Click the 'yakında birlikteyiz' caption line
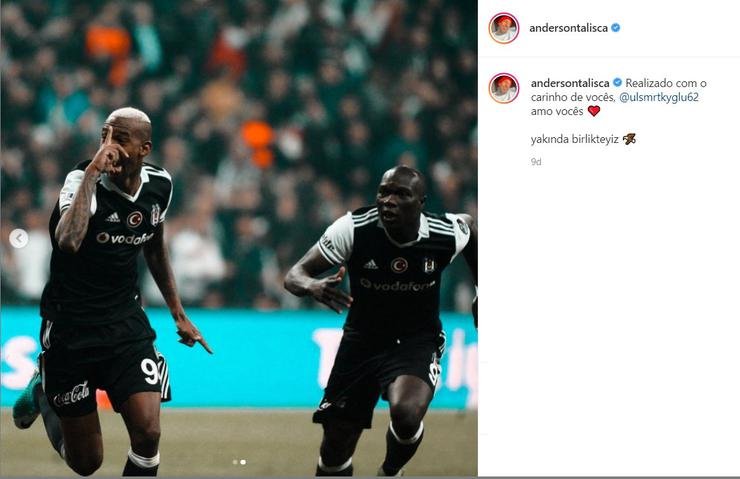 point(574,139)
